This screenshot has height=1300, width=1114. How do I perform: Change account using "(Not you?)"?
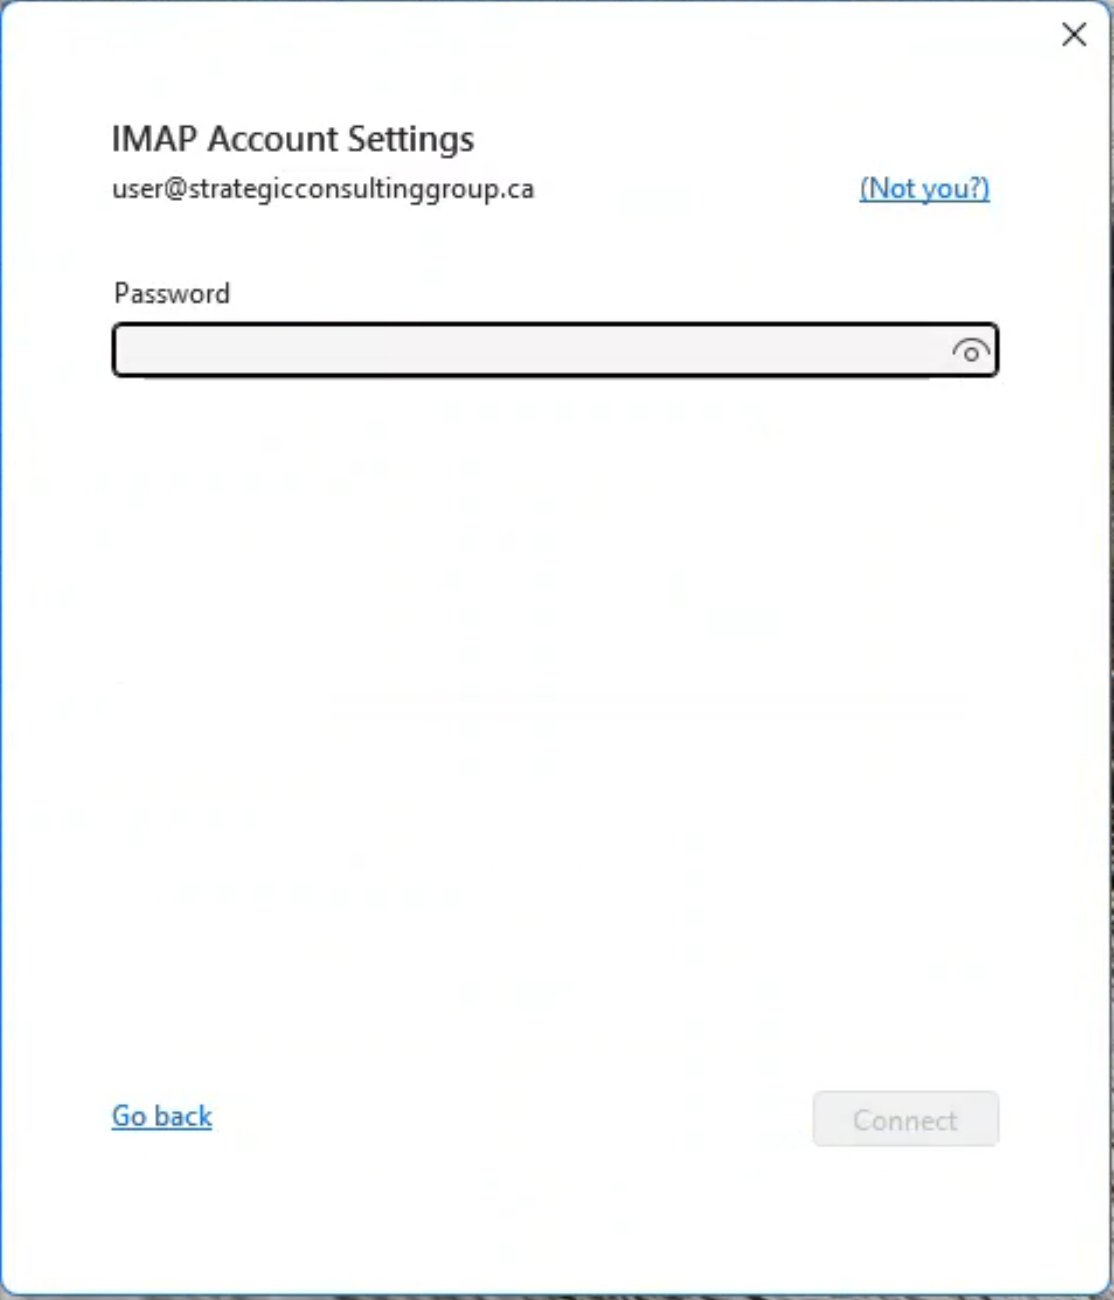(924, 188)
